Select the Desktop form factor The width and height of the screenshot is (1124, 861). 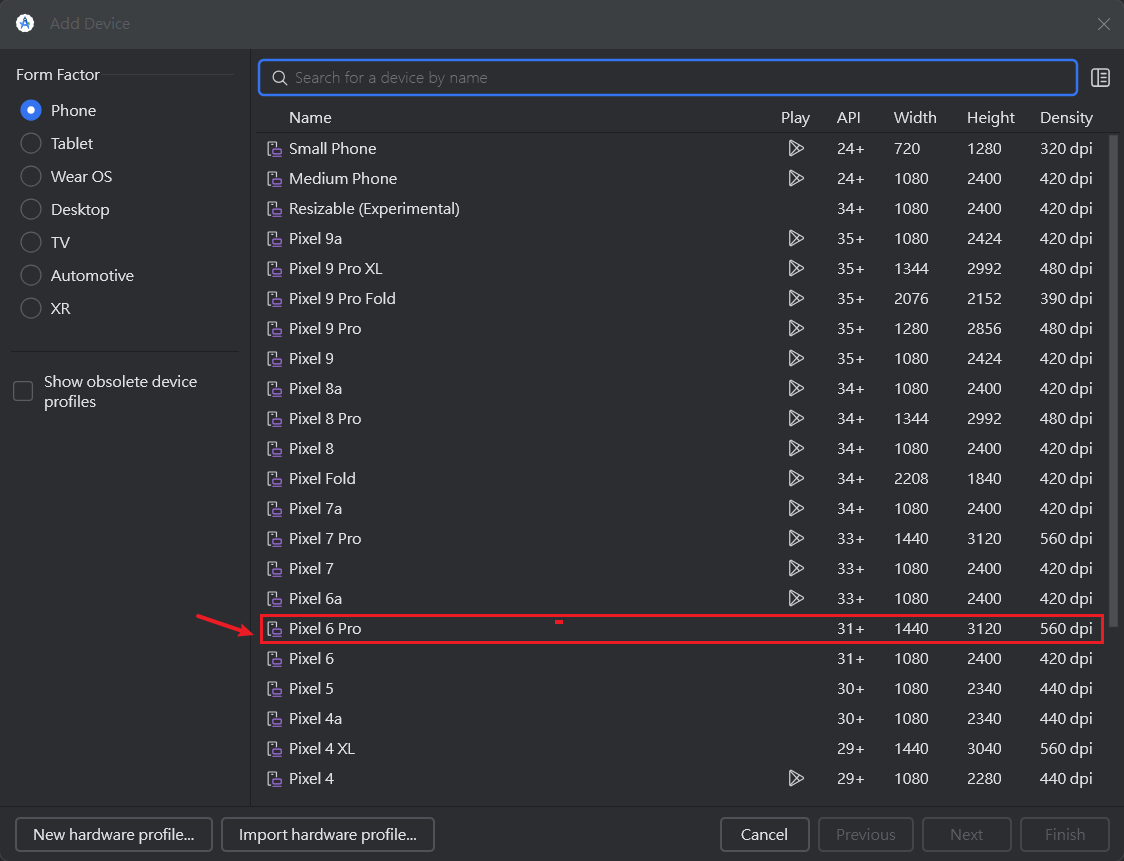click(x=31, y=209)
